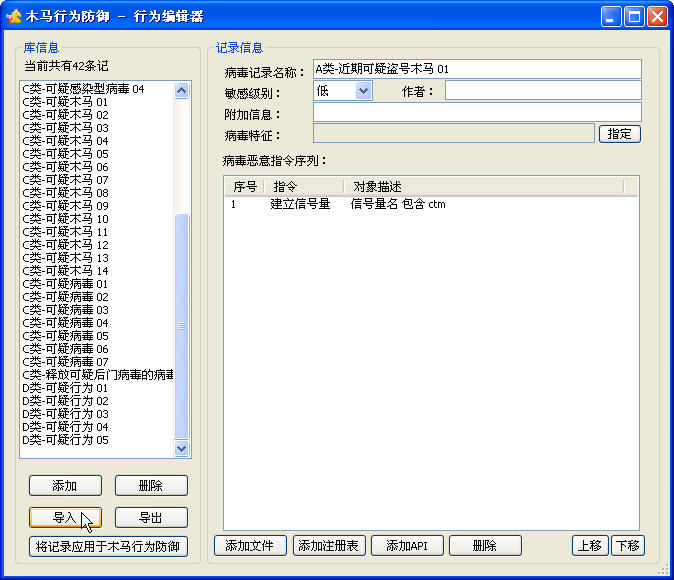Focus the 附加信息 input field
The width and height of the screenshot is (674, 580).
(x=477, y=112)
